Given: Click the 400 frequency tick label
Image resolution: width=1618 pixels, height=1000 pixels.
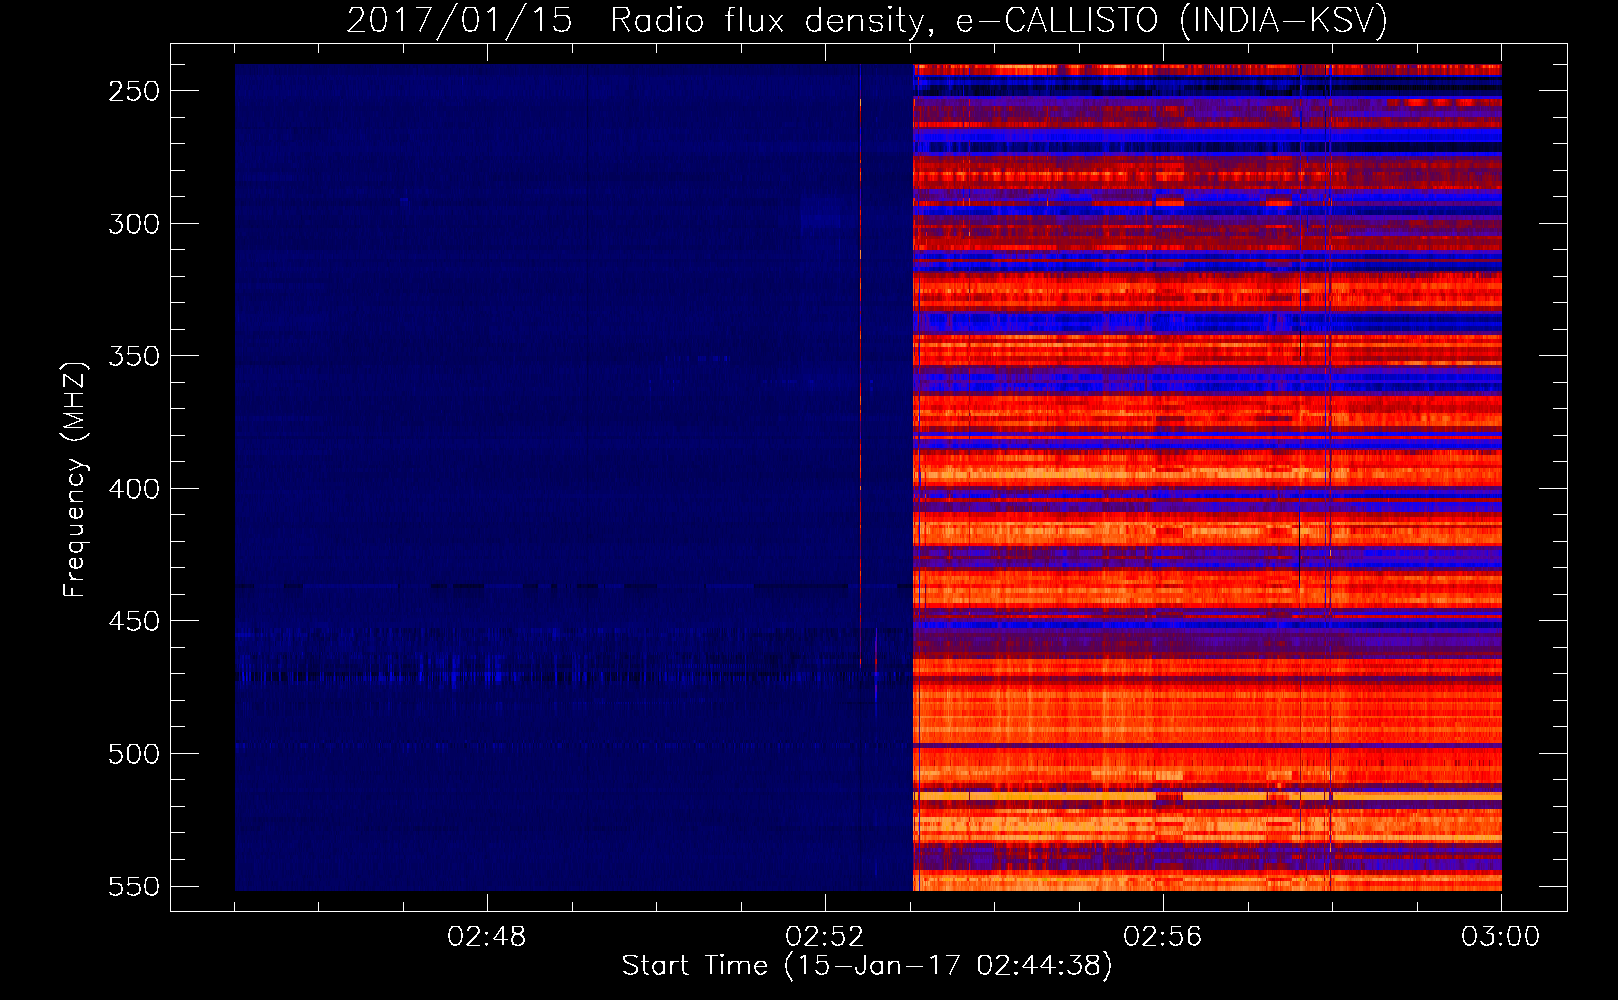Looking at the screenshot, I should pos(133,489).
